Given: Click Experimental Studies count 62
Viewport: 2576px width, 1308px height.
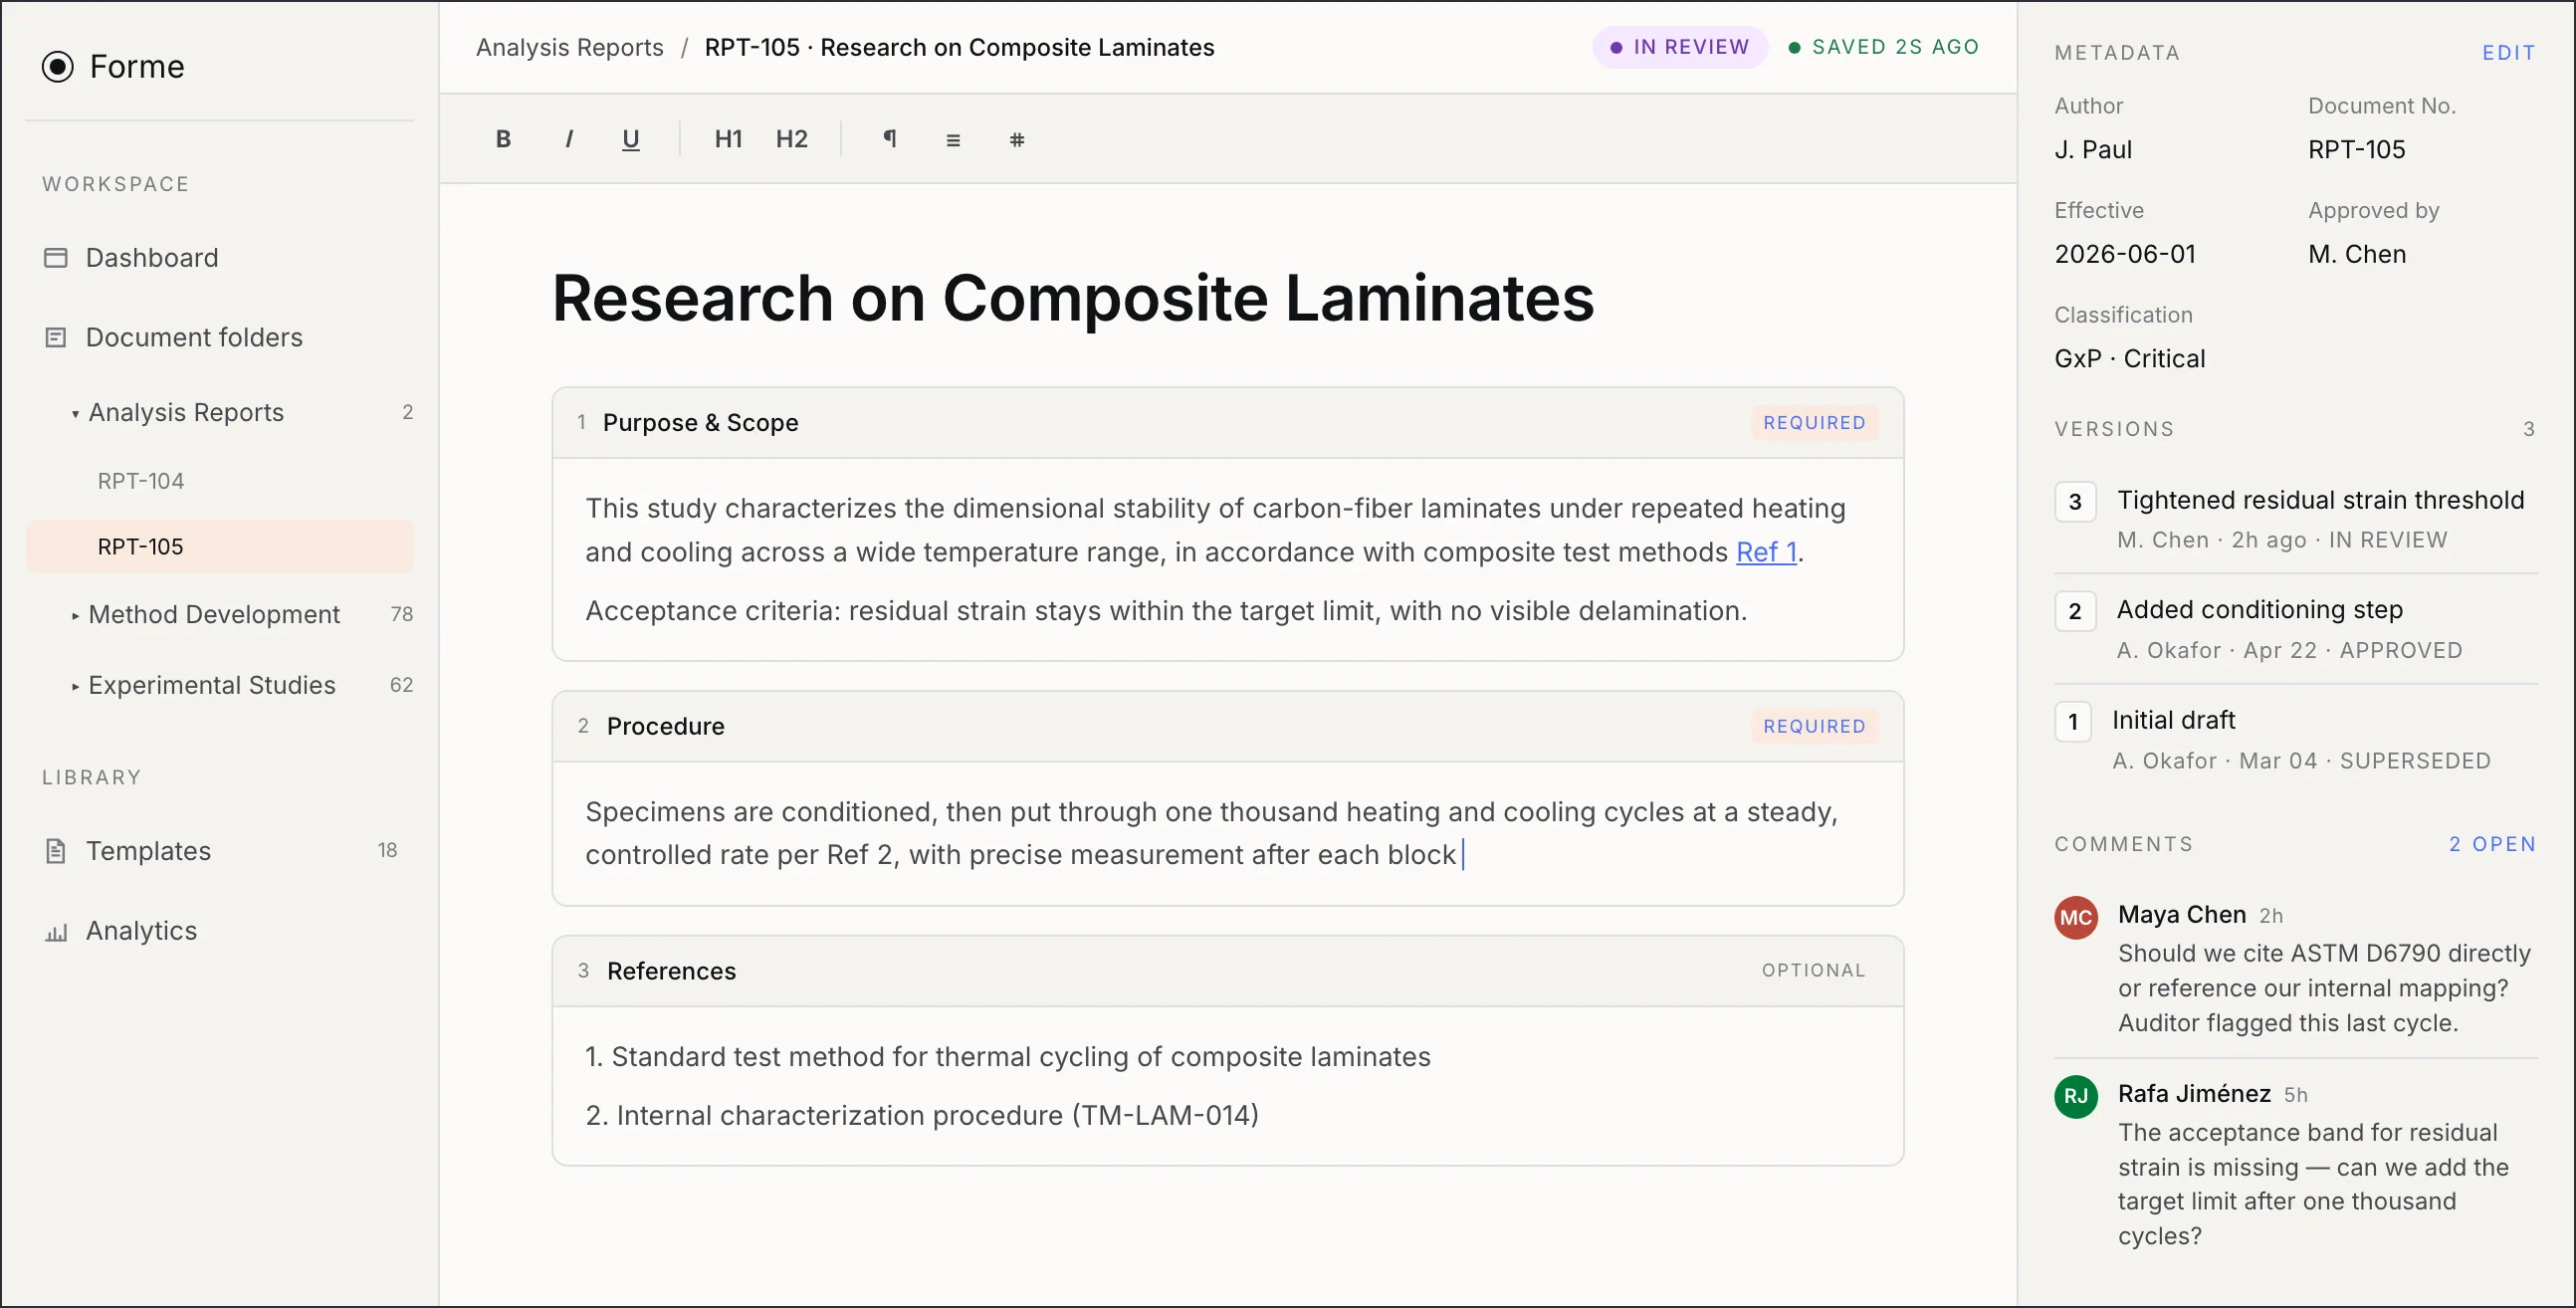Looking at the screenshot, I should [x=401, y=686].
